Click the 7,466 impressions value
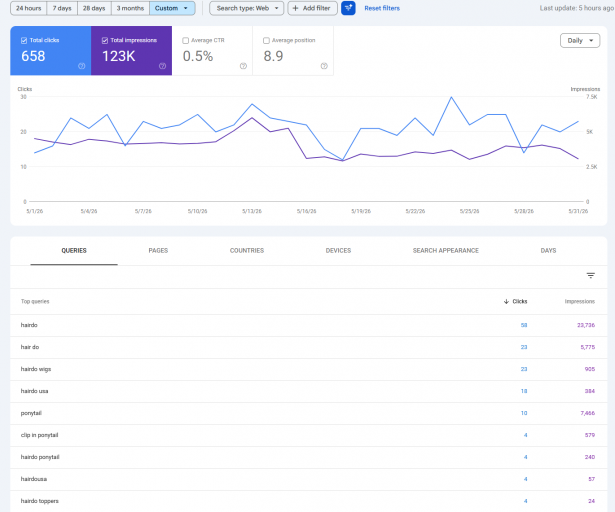The image size is (615, 512). (588, 413)
